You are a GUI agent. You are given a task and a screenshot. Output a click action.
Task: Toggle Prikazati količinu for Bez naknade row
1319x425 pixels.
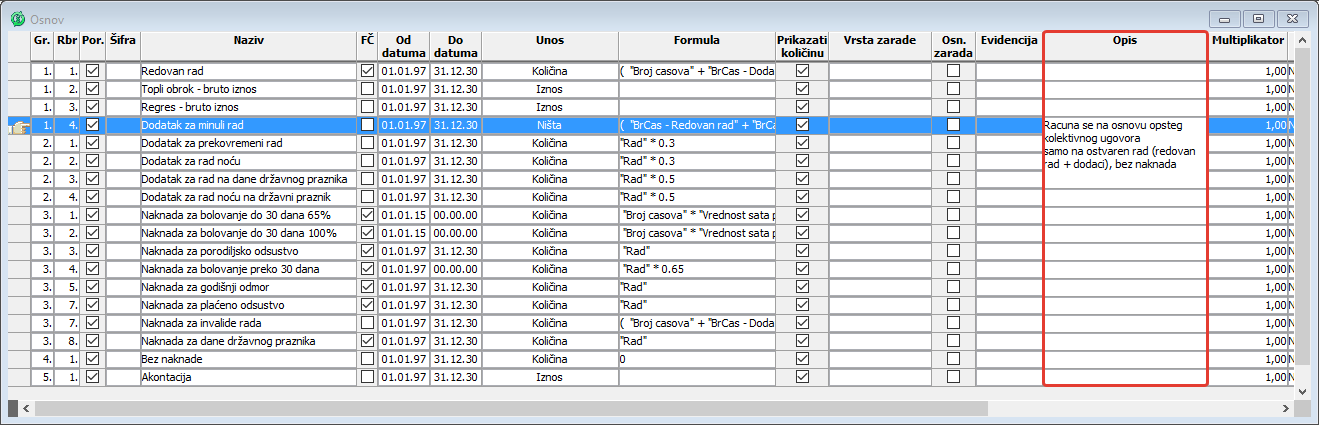tap(802, 359)
